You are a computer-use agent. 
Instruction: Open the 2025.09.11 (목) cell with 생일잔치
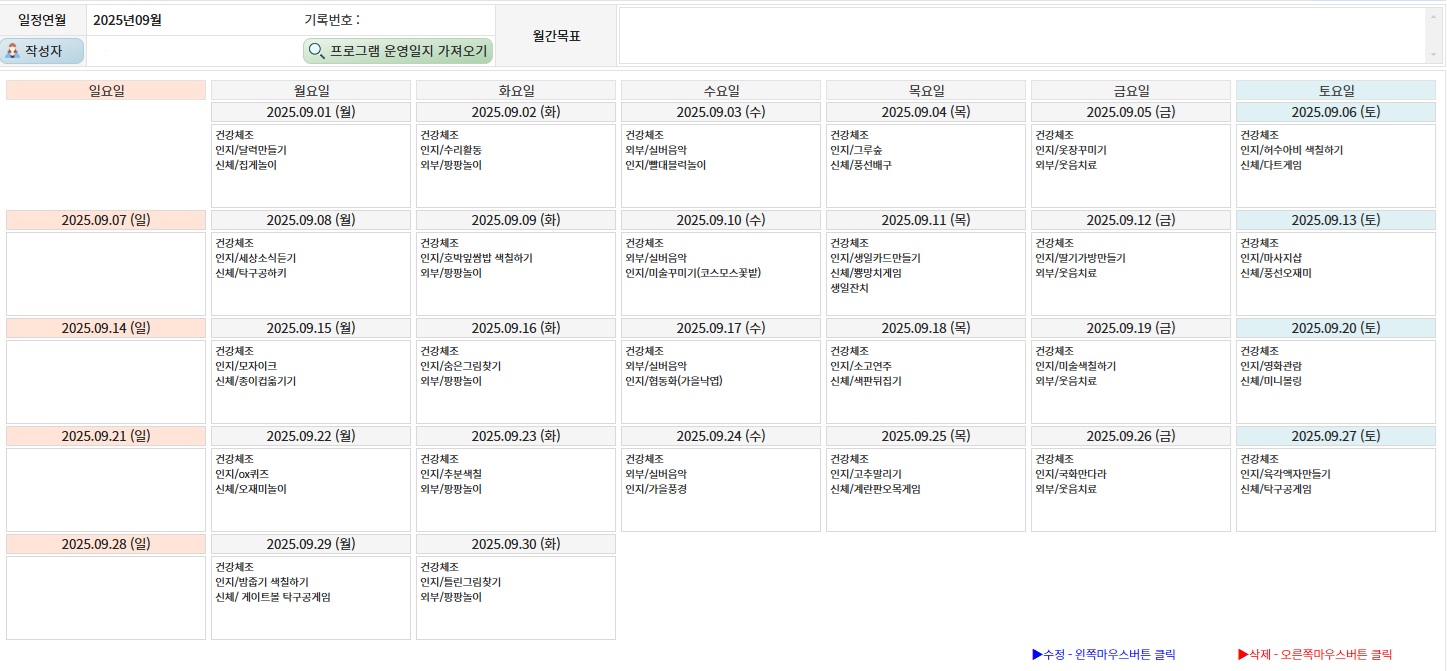click(925, 273)
